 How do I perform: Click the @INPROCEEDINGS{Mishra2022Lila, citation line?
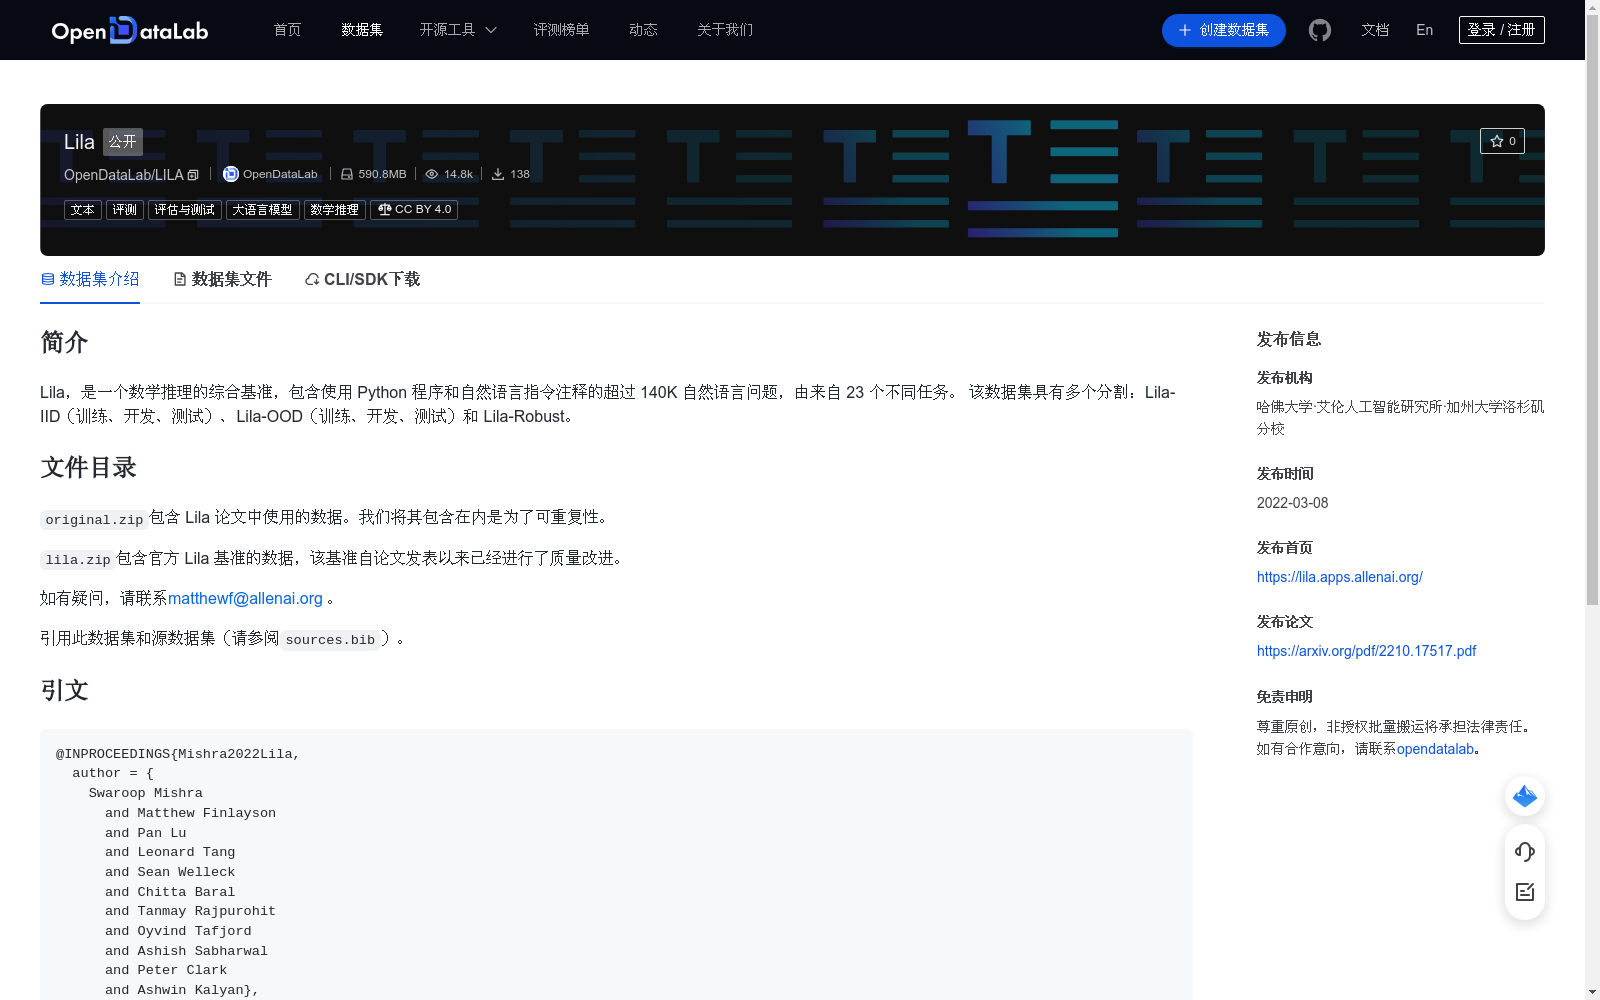[178, 754]
